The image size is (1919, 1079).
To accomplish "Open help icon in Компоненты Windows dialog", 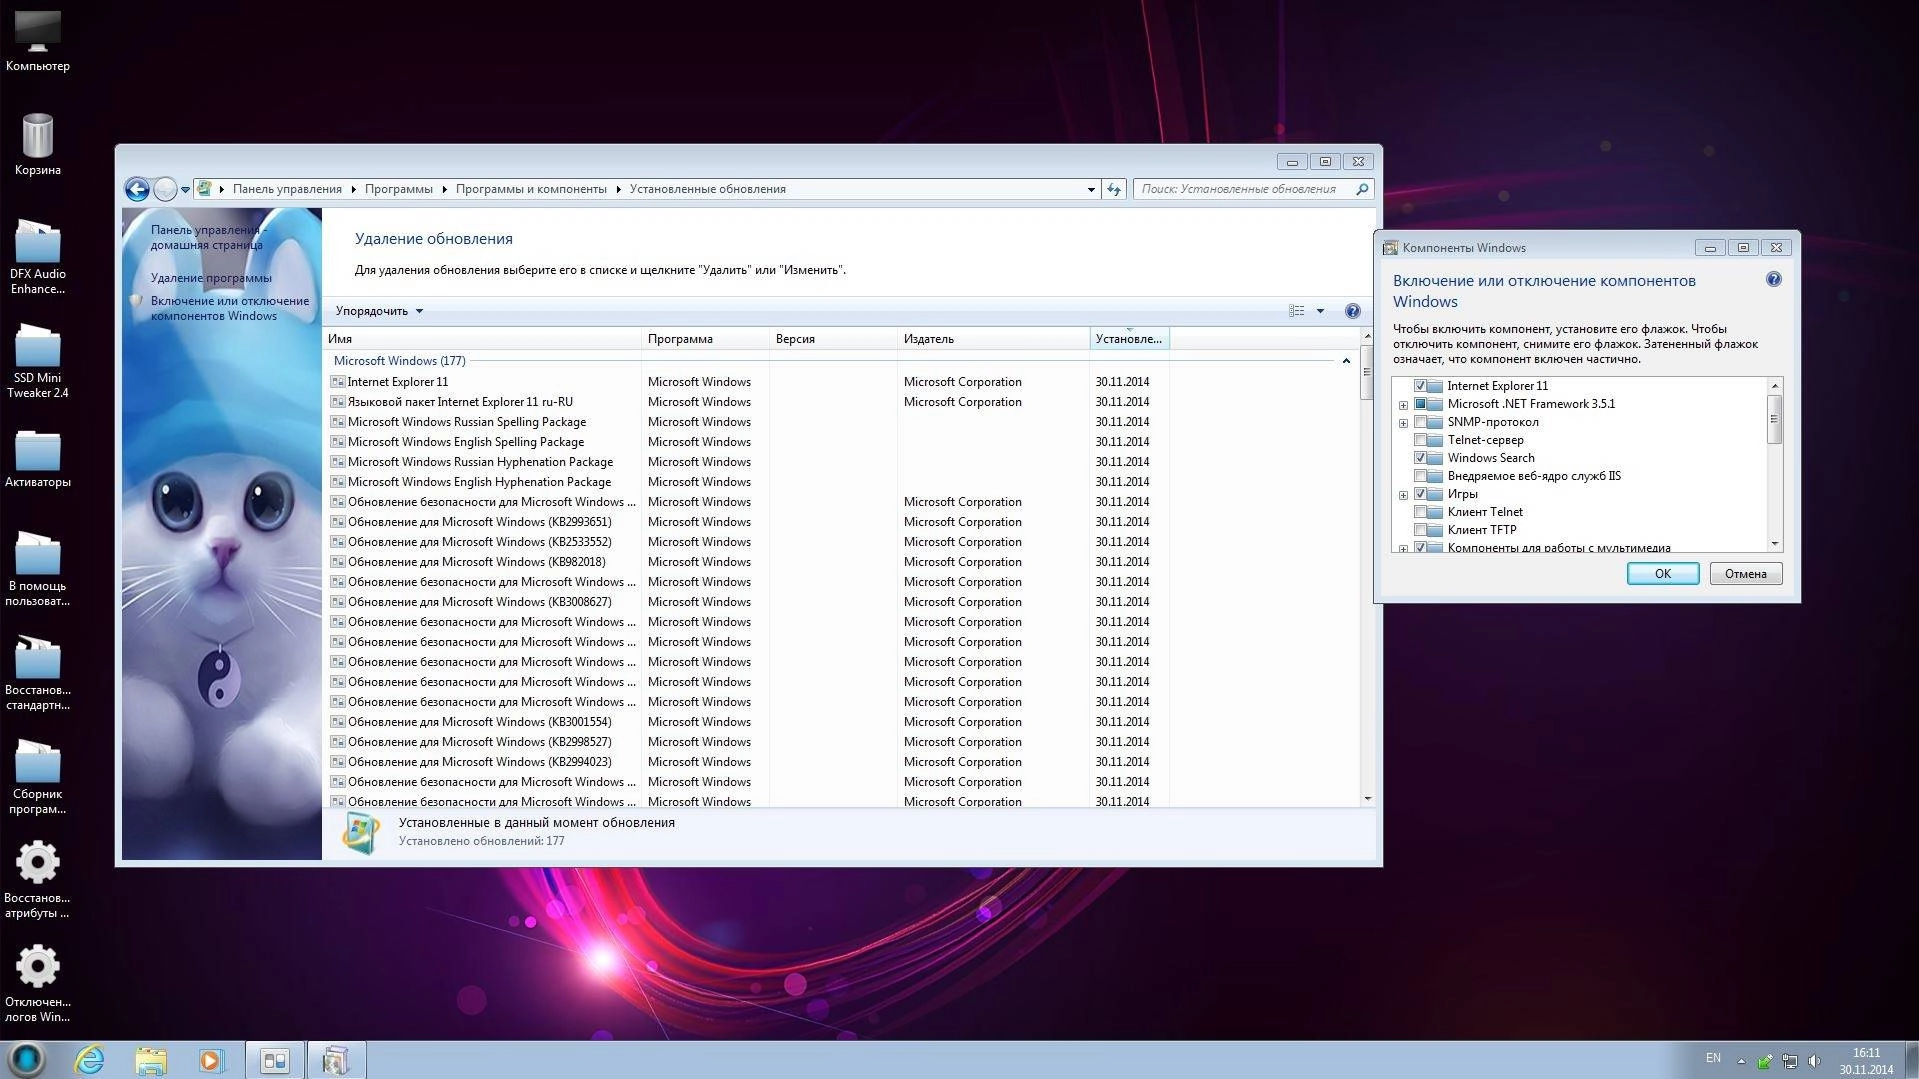I will pyautogui.click(x=1774, y=280).
